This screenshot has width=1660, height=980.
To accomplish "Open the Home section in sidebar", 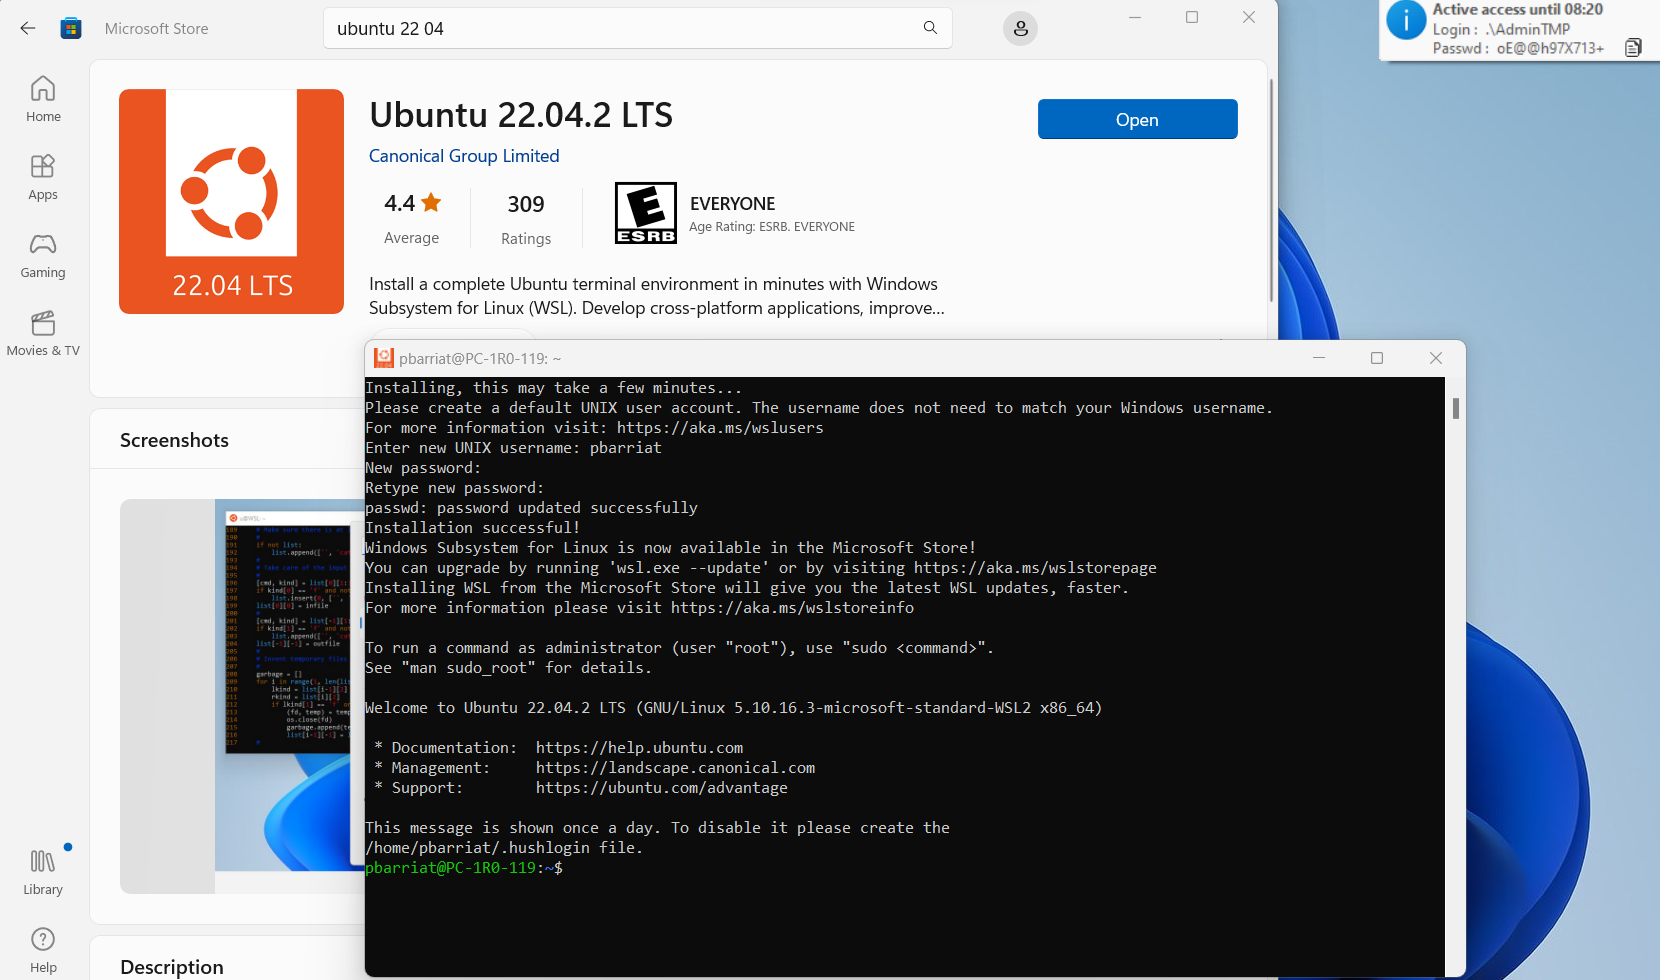I will (x=43, y=99).
